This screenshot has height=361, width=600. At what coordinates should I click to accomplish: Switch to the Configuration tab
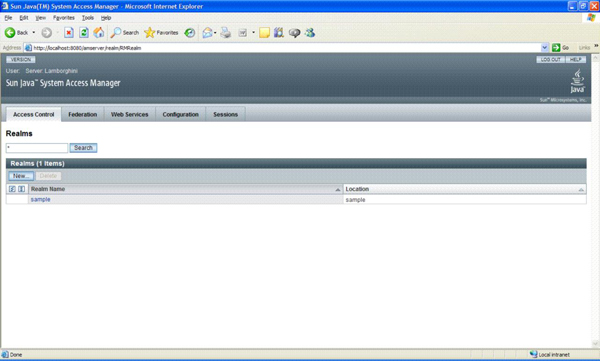(180, 114)
